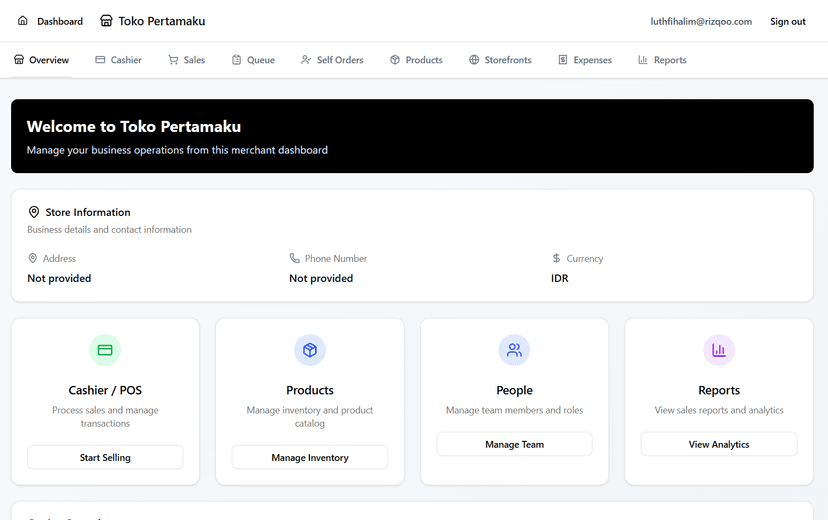This screenshot has height=520, width=828.
Task: Switch to Self Orders tab
Action: tap(332, 60)
